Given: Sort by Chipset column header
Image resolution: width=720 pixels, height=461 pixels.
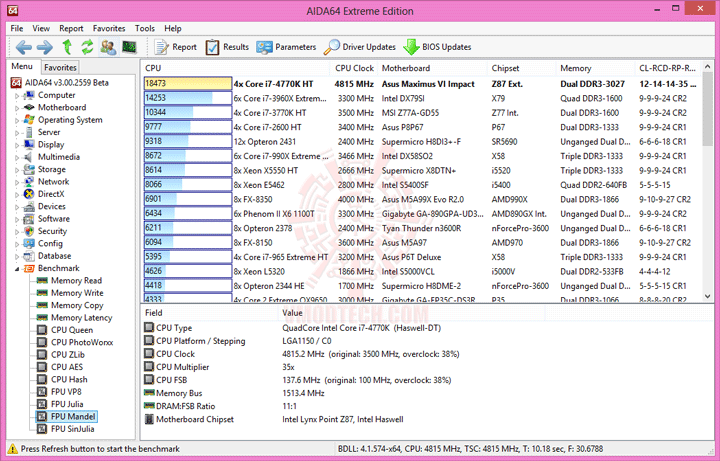Looking at the screenshot, I should pos(521,68).
